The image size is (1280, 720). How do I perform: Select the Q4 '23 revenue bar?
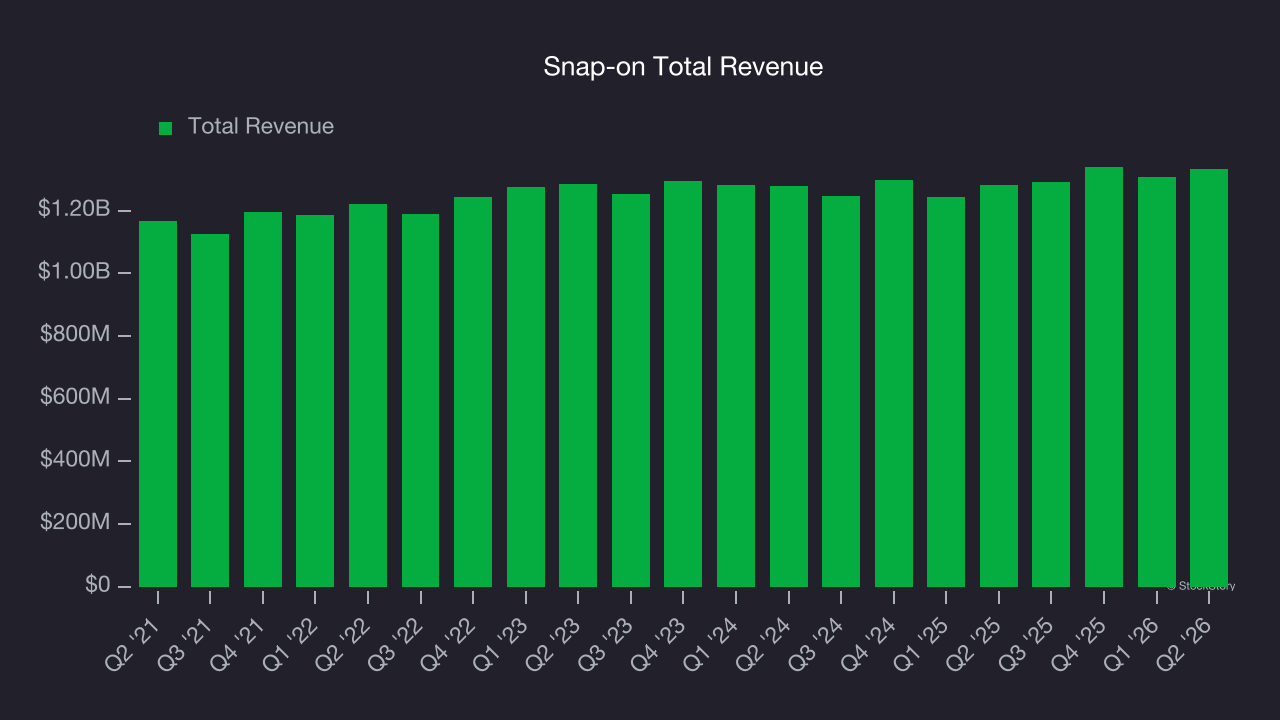pos(683,384)
